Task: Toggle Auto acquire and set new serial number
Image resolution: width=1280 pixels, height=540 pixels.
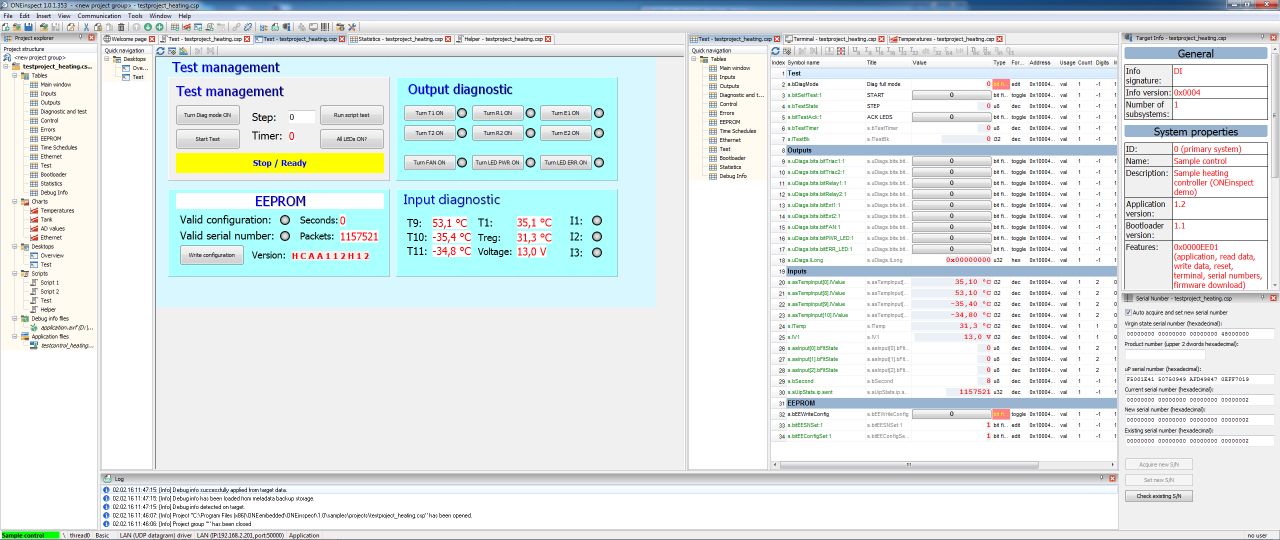Action: tap(1129, 312)
